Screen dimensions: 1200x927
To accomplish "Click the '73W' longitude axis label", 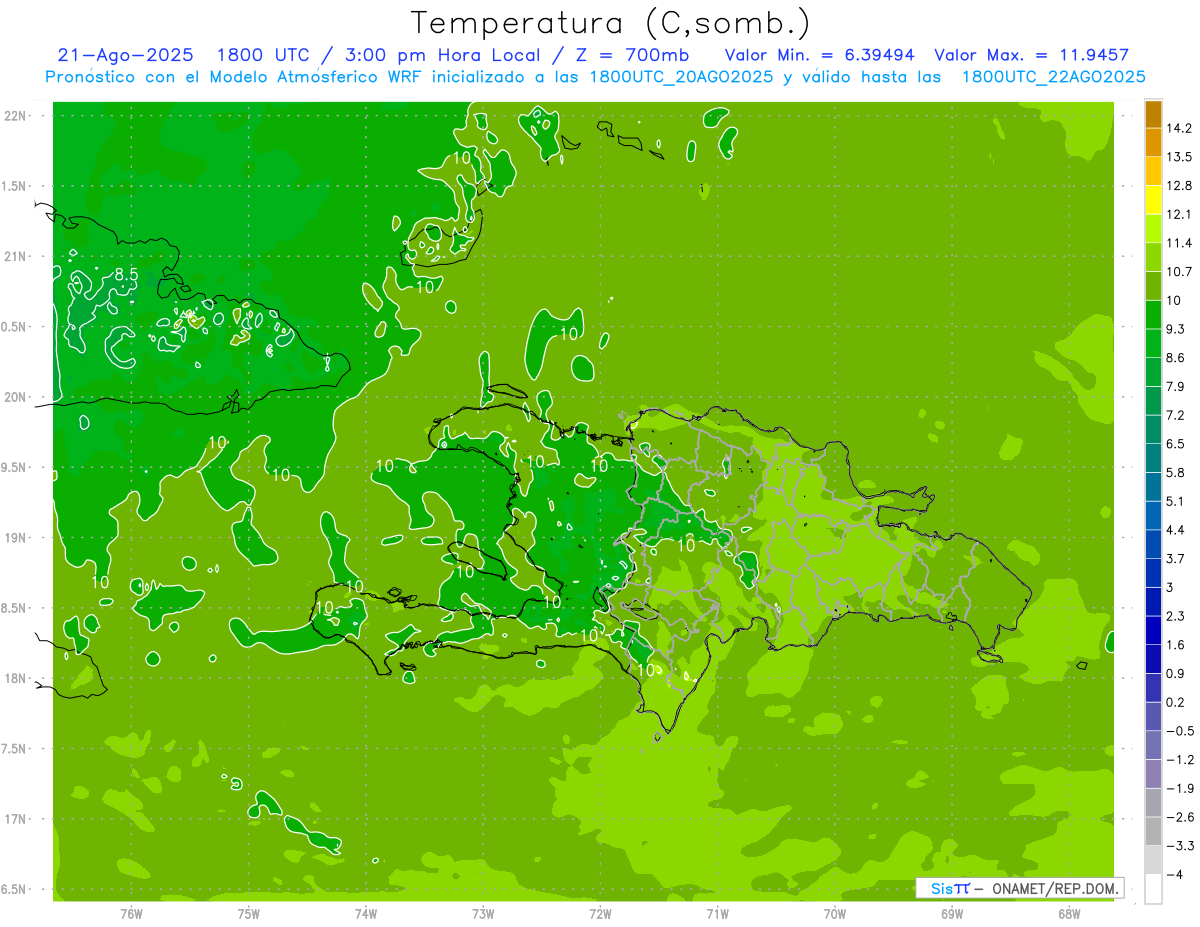I will click(x=483, y=913).
